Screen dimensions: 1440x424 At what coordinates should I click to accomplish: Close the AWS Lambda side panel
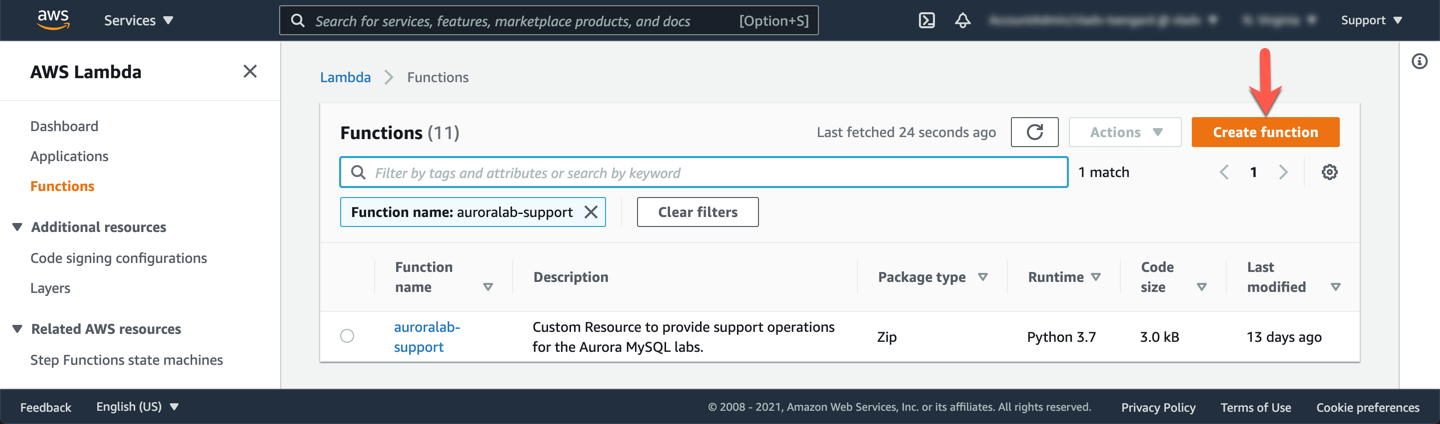[x=250, y=71]
